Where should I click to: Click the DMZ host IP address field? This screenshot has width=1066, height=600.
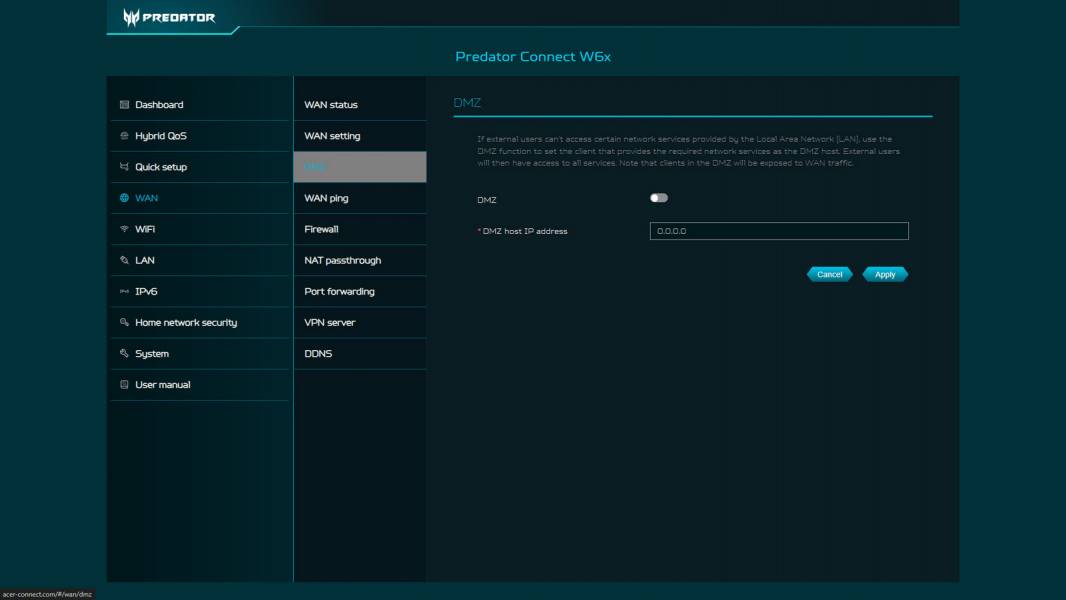pos(777,231)
